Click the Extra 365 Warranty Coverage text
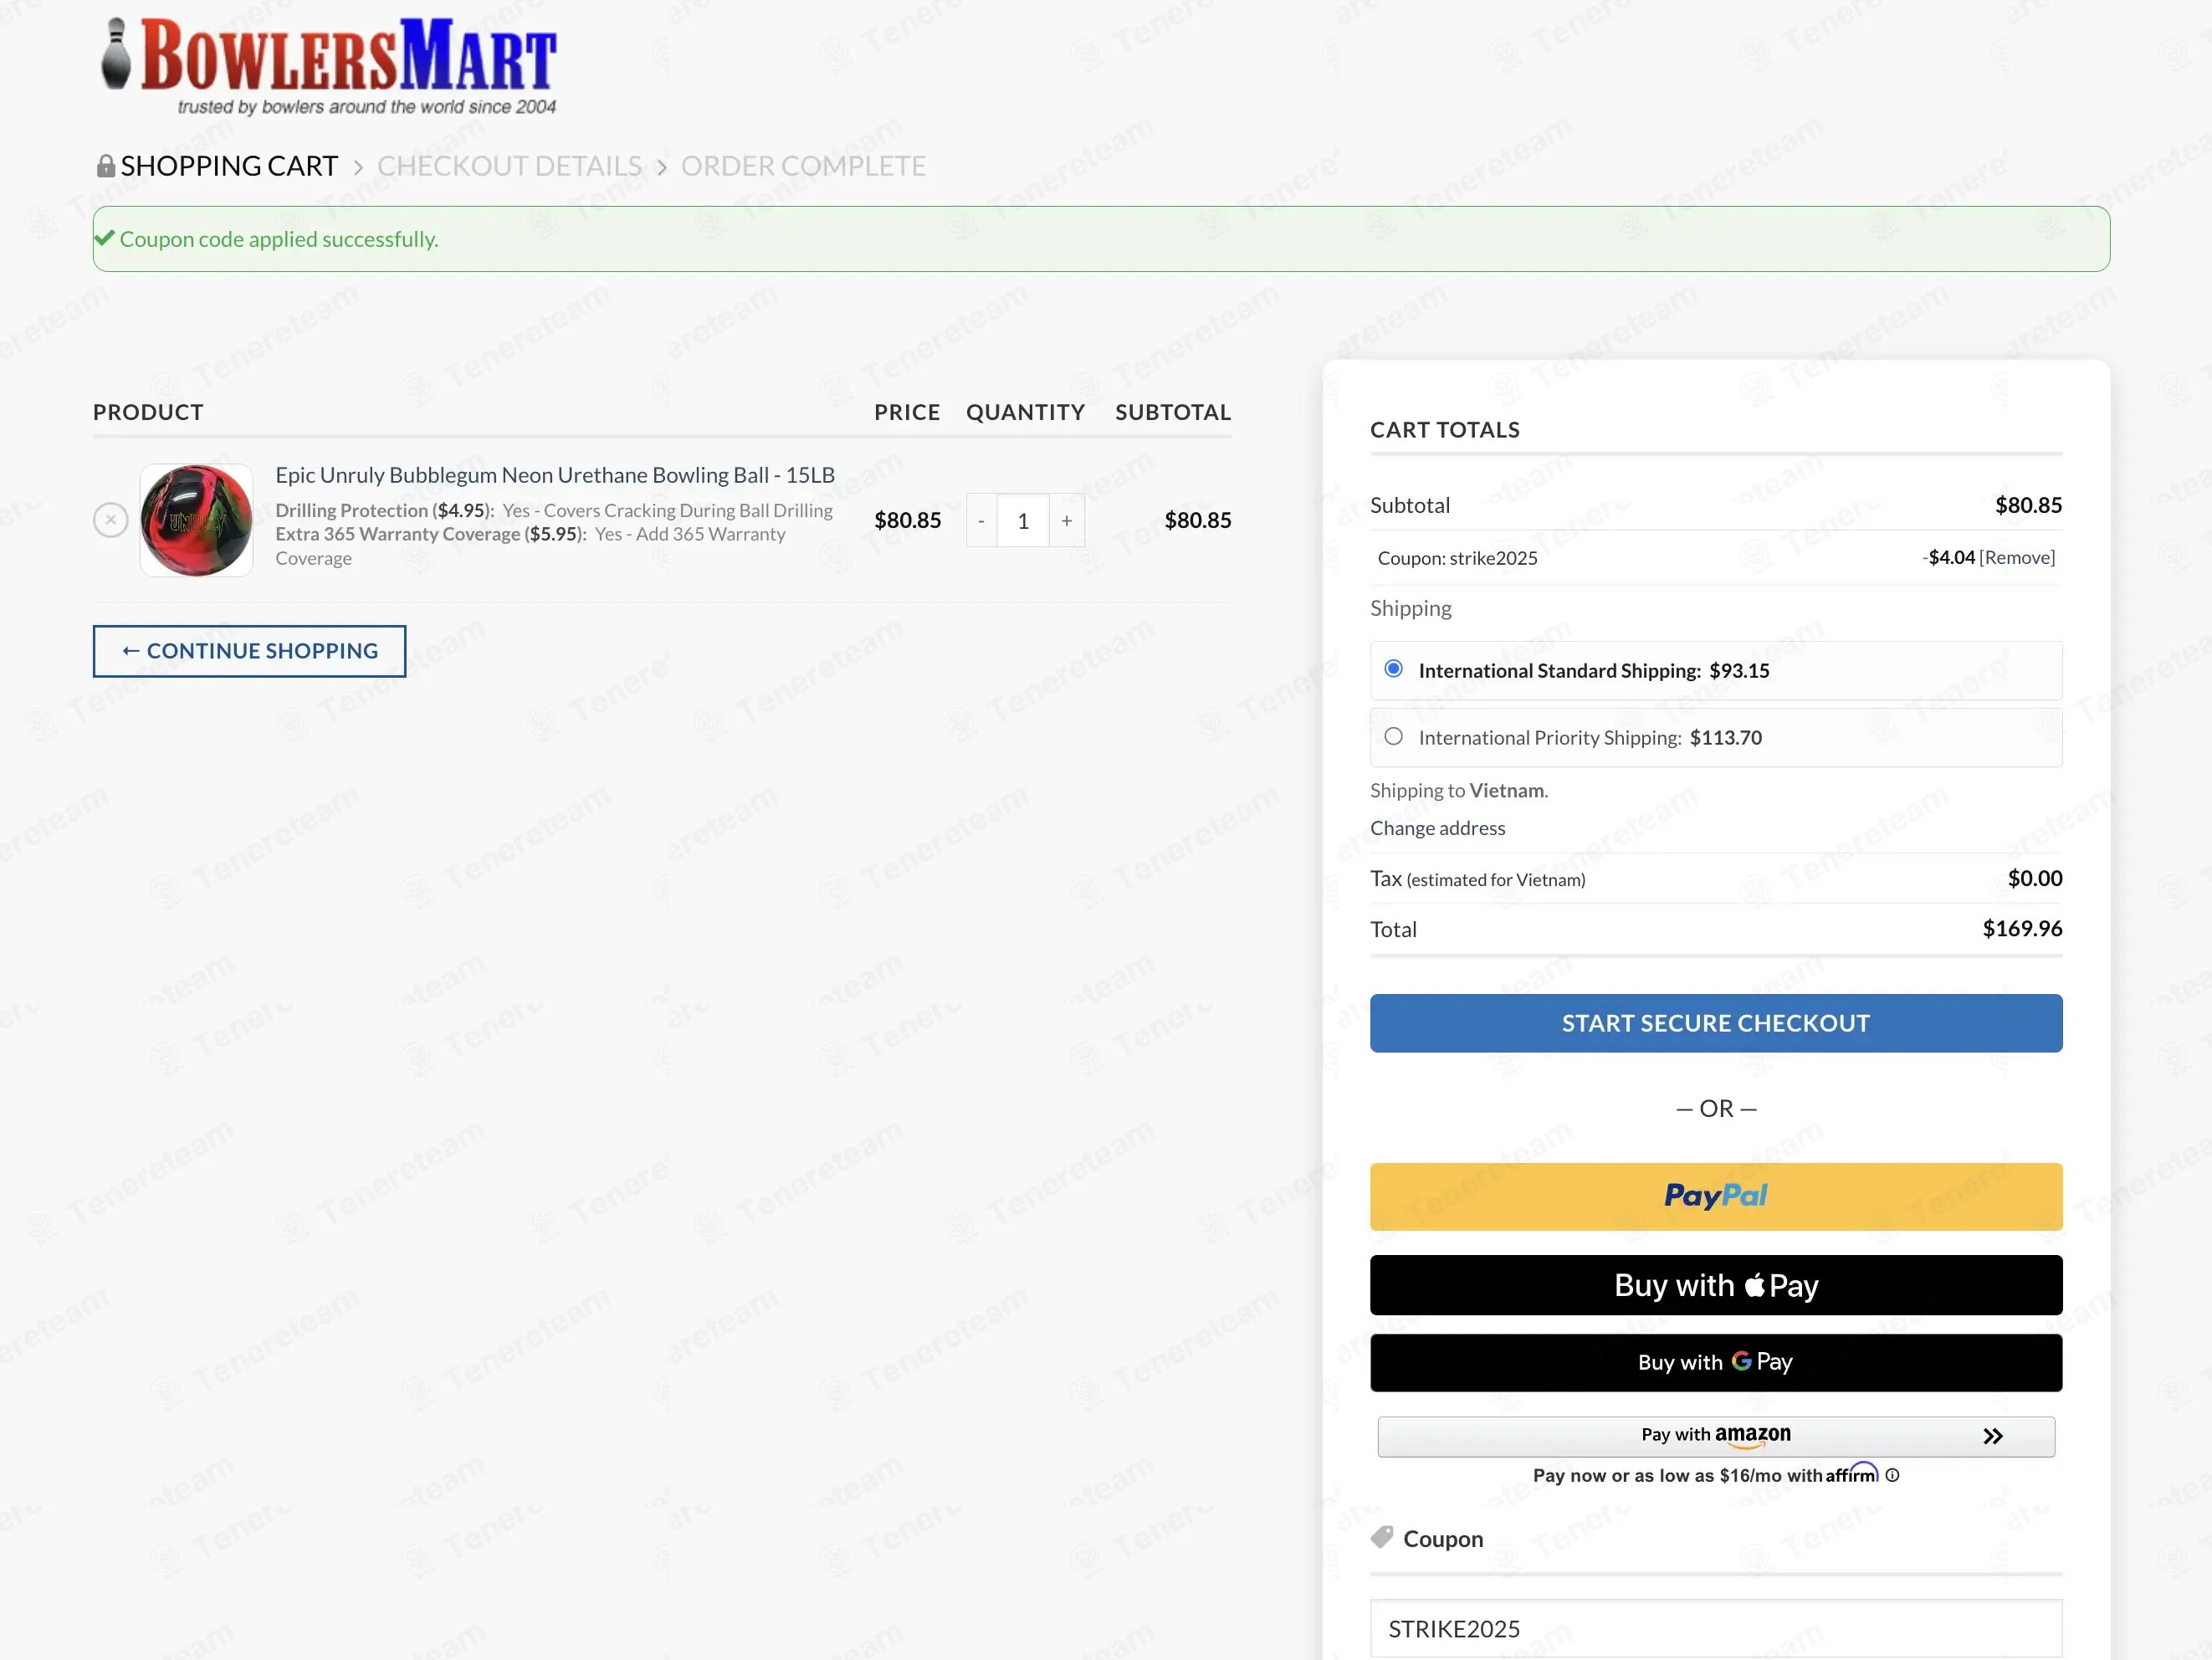 pyautogui.click(x=531, y=545)
